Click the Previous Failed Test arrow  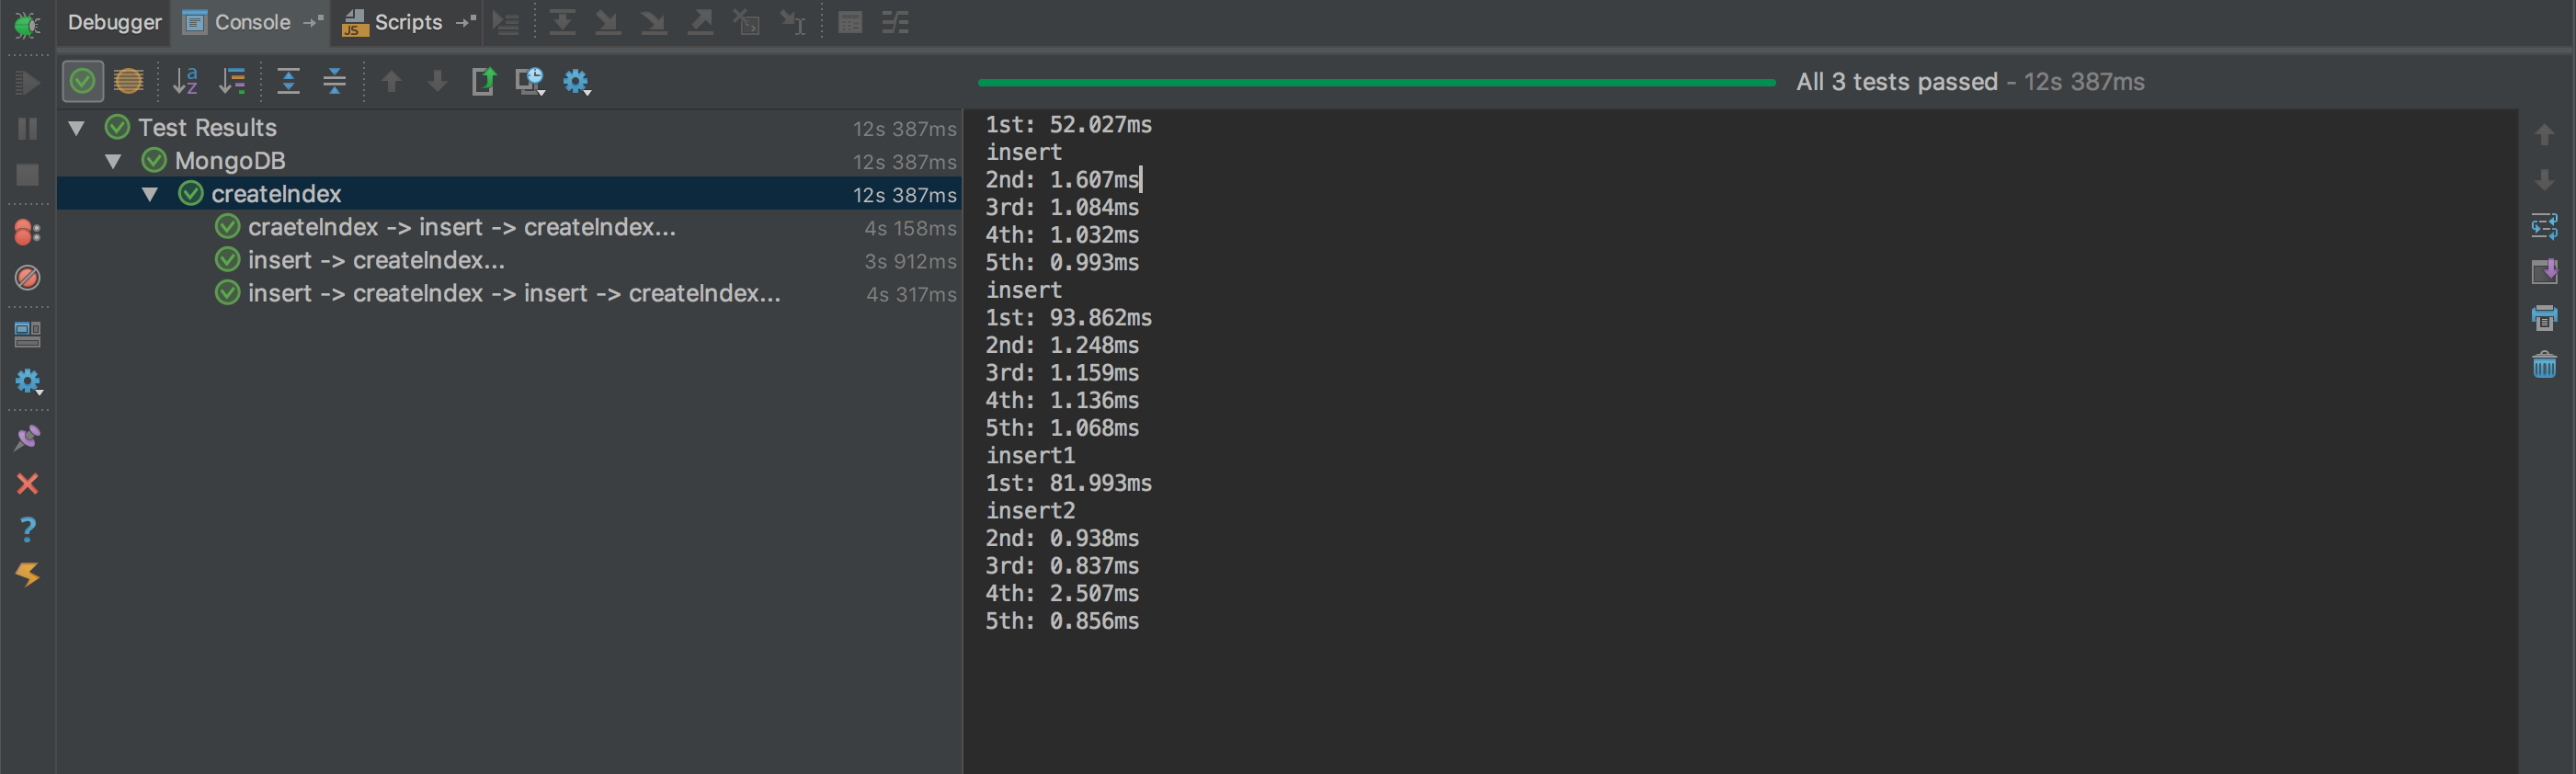392,81
